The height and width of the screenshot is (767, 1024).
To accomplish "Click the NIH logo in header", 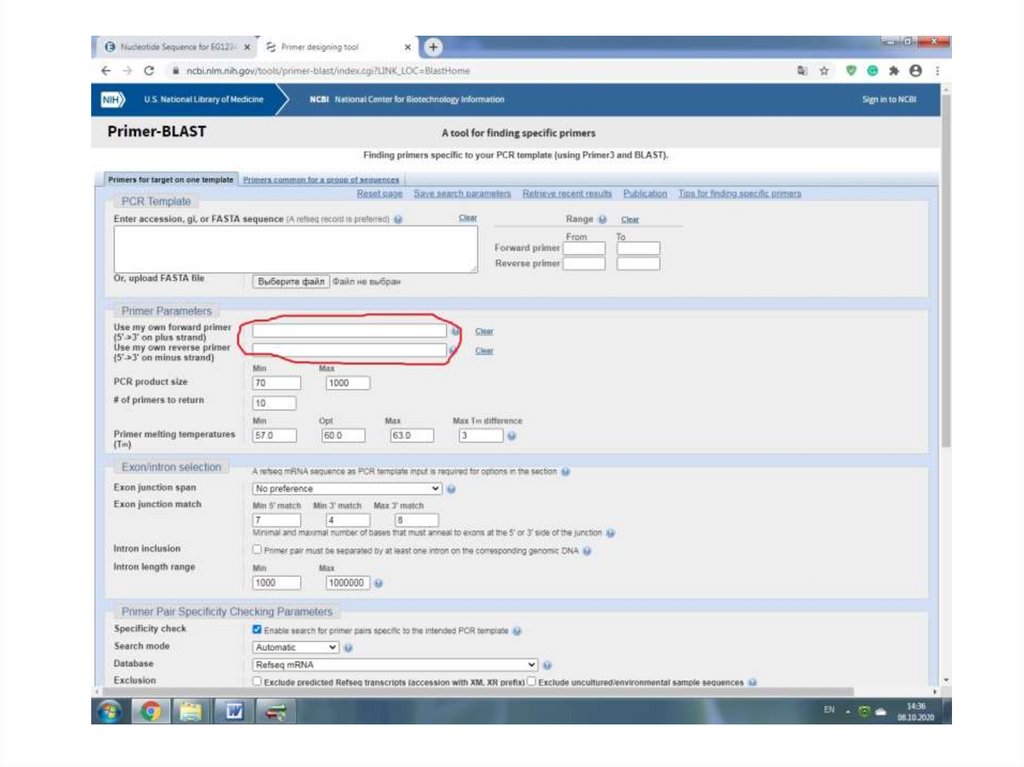I will 112,99.
